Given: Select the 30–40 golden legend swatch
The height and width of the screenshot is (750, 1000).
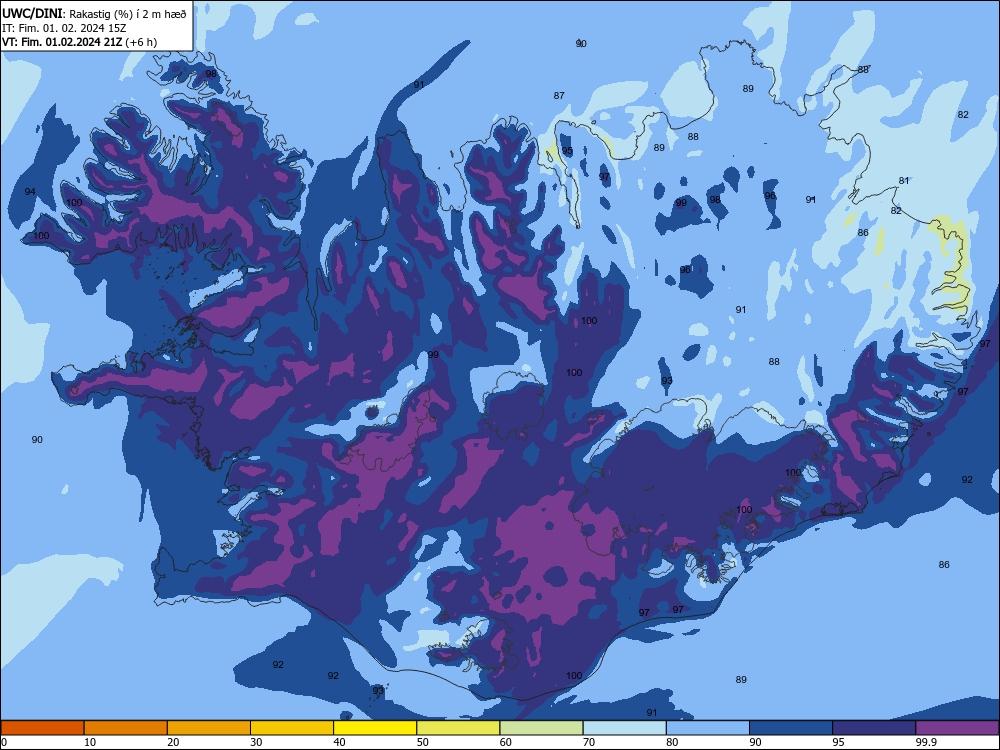Looking at the screenshot, I should (x=292, y=728).
